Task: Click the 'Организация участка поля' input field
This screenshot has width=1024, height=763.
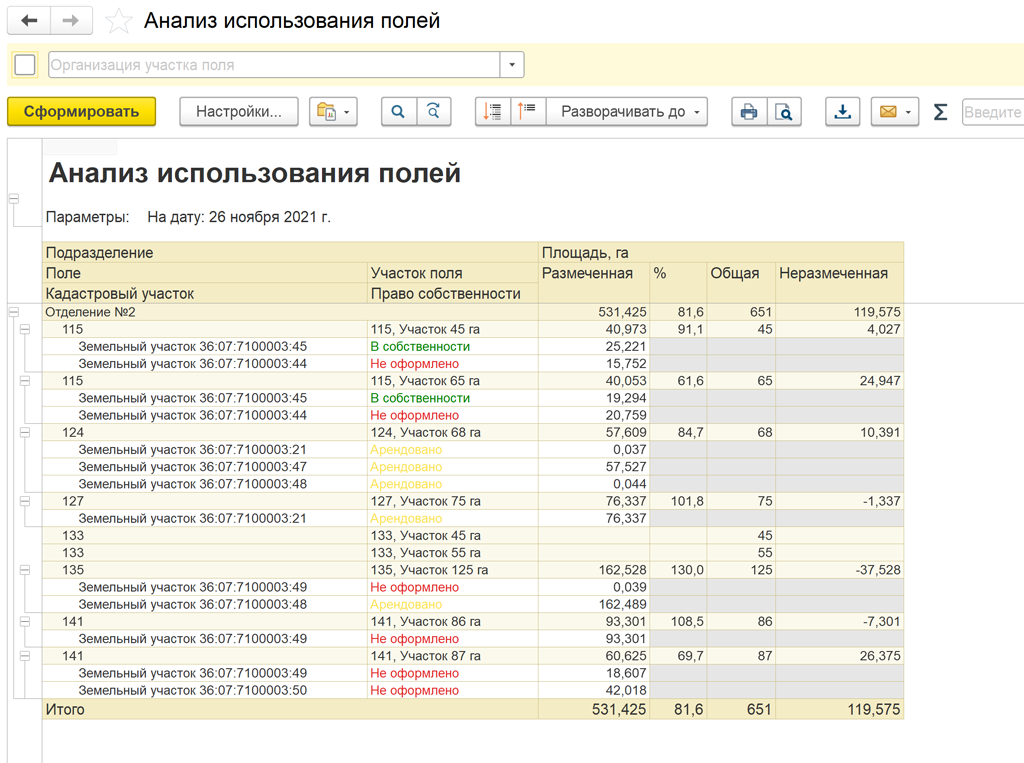Action: click(273, 65)
